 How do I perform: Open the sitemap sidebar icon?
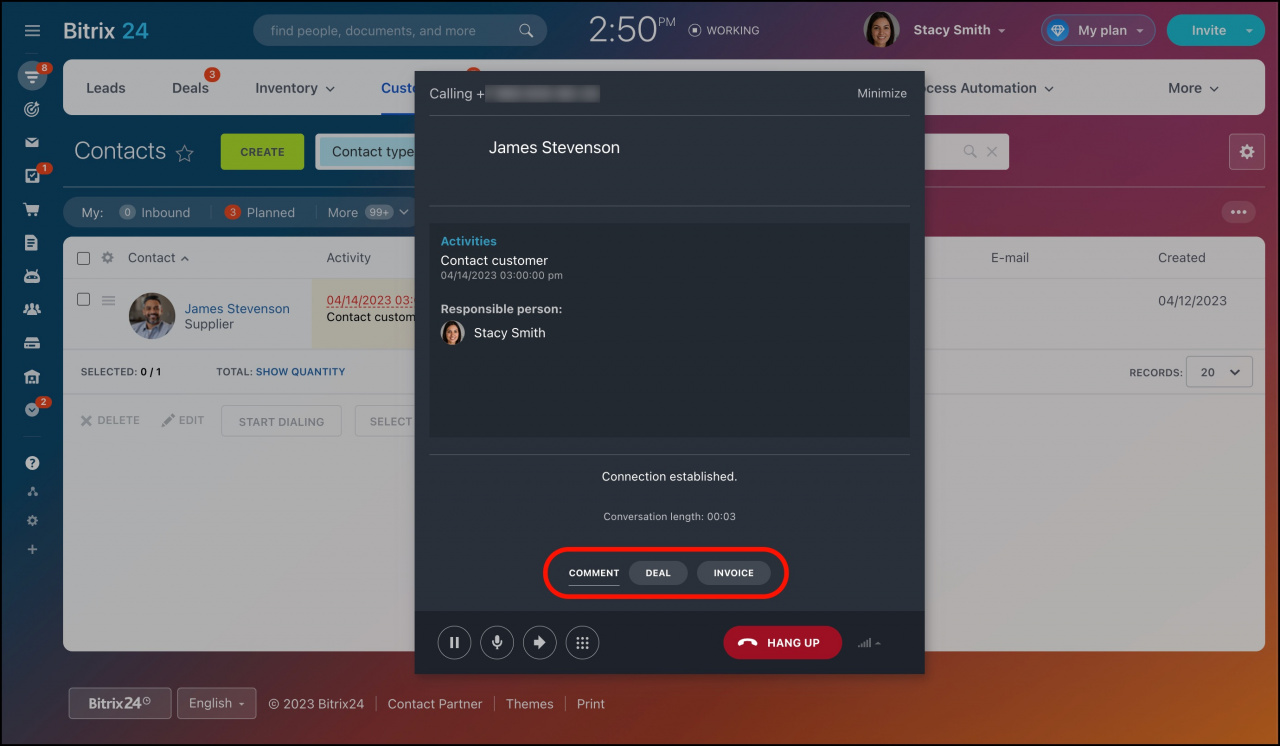pos(32,492)
